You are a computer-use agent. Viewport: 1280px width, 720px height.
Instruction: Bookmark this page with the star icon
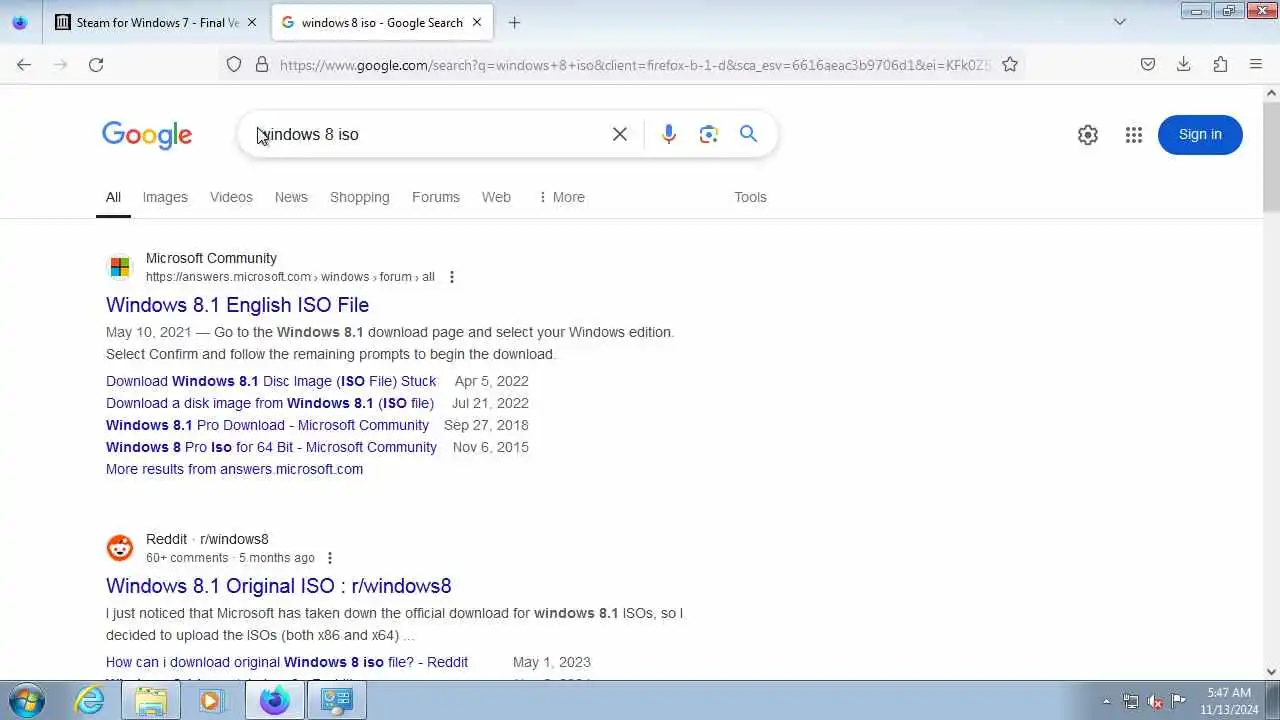coord(1010,65)
